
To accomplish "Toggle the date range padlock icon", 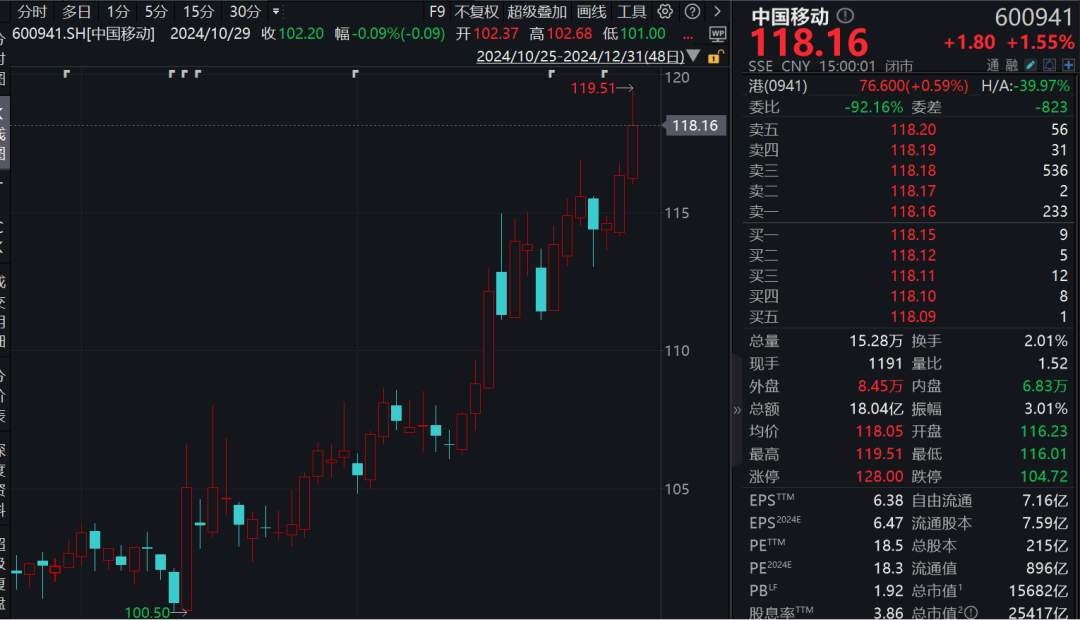I will (x=713, y=57).
